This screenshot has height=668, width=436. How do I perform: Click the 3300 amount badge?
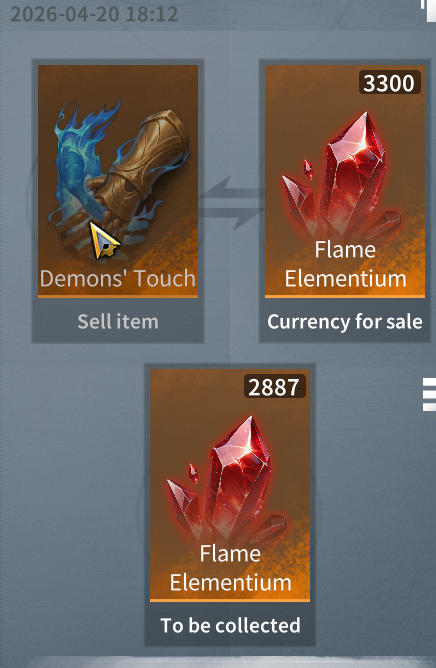coord(389,83)
